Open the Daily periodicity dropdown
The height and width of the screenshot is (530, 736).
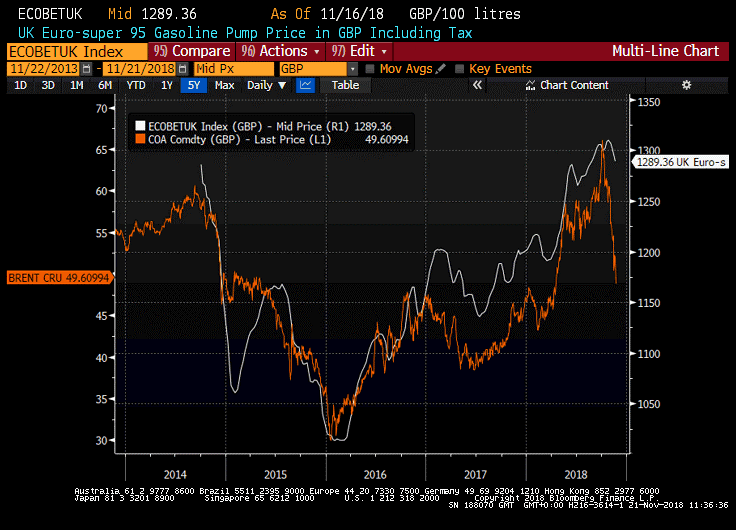tap(266, 85)
